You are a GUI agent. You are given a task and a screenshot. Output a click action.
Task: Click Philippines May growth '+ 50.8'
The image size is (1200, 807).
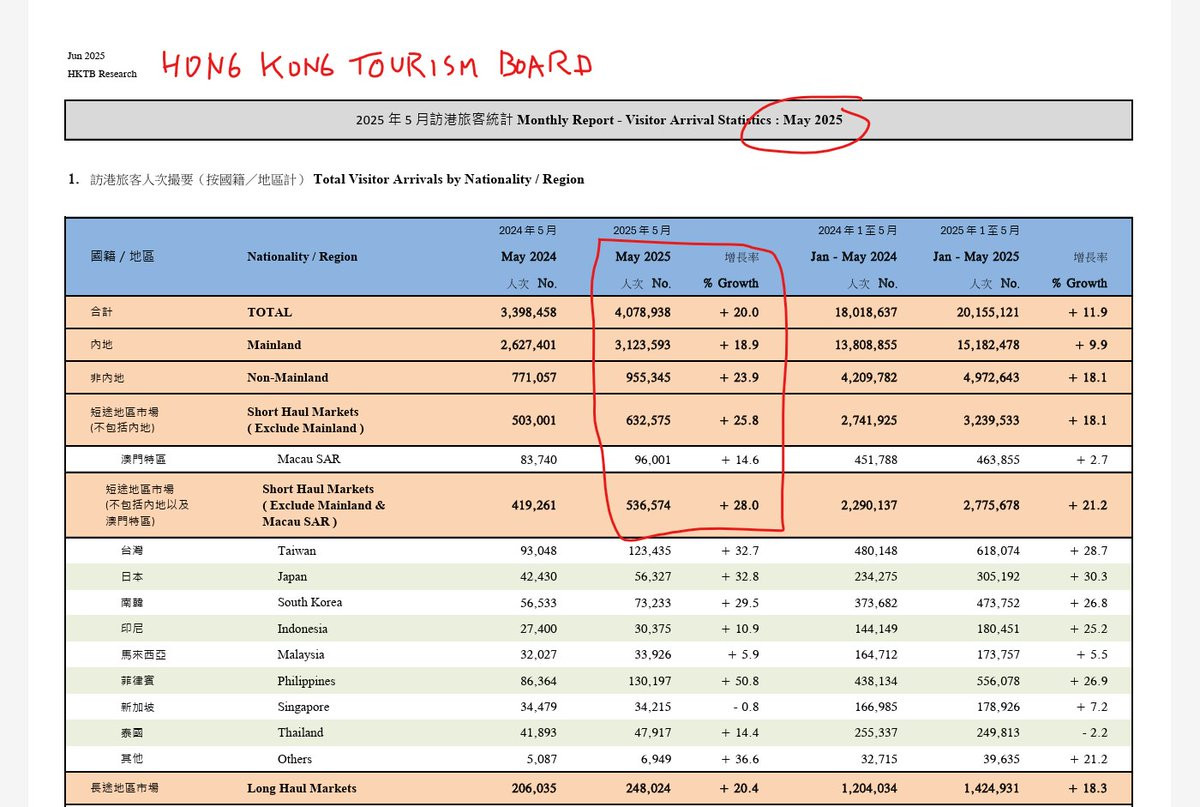pyautogui.click(x=738, y=681)
